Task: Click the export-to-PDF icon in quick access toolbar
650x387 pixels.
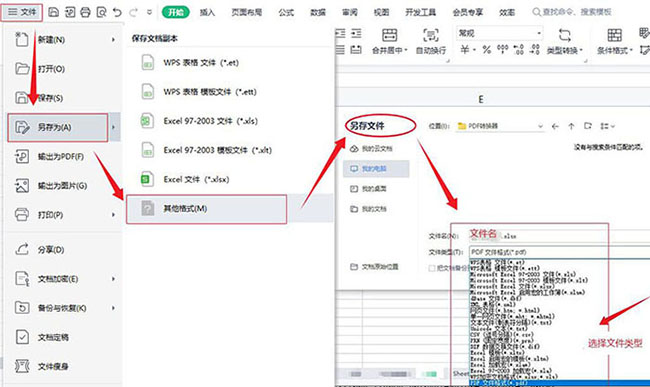Action: tap(70, 12)
